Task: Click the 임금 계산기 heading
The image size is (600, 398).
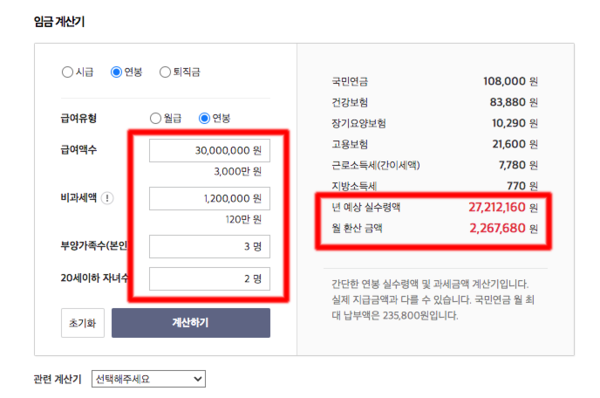Action: (x=59, y=21)
